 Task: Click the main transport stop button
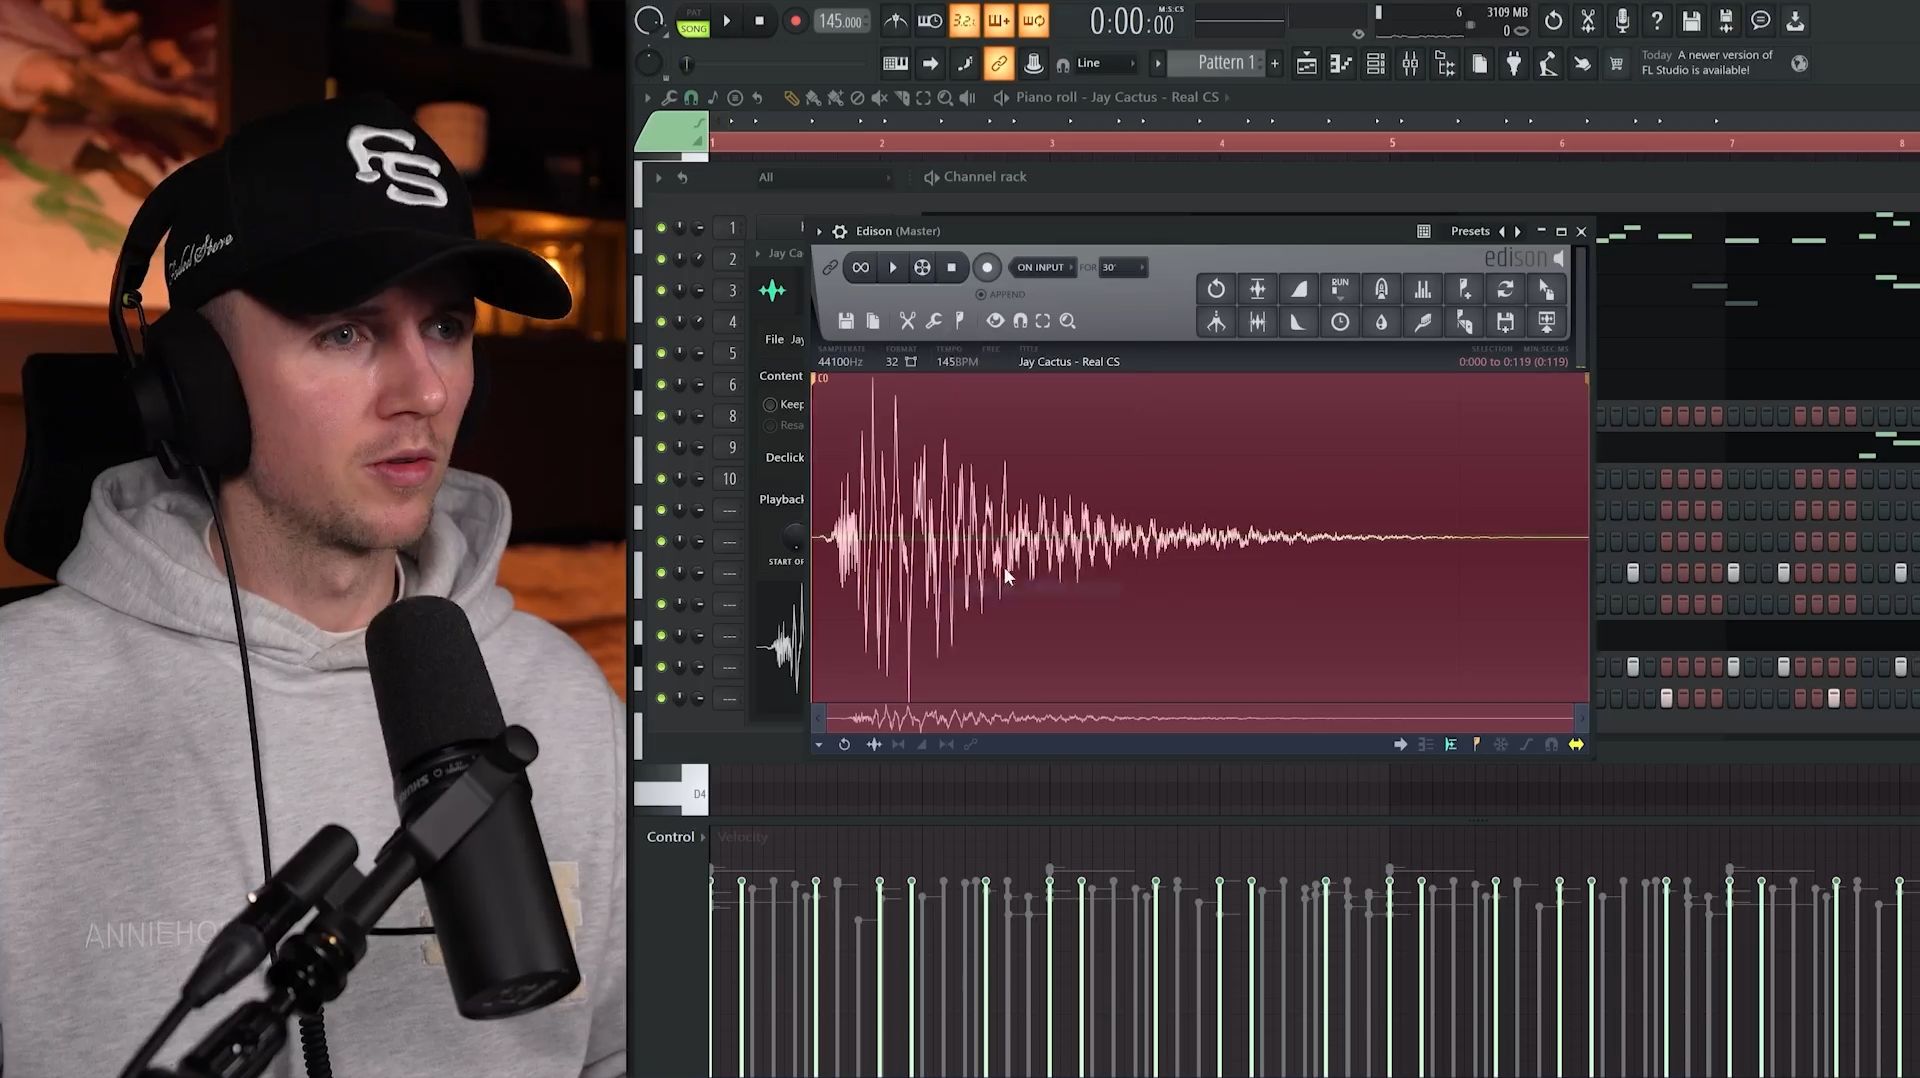click(759, 21)
